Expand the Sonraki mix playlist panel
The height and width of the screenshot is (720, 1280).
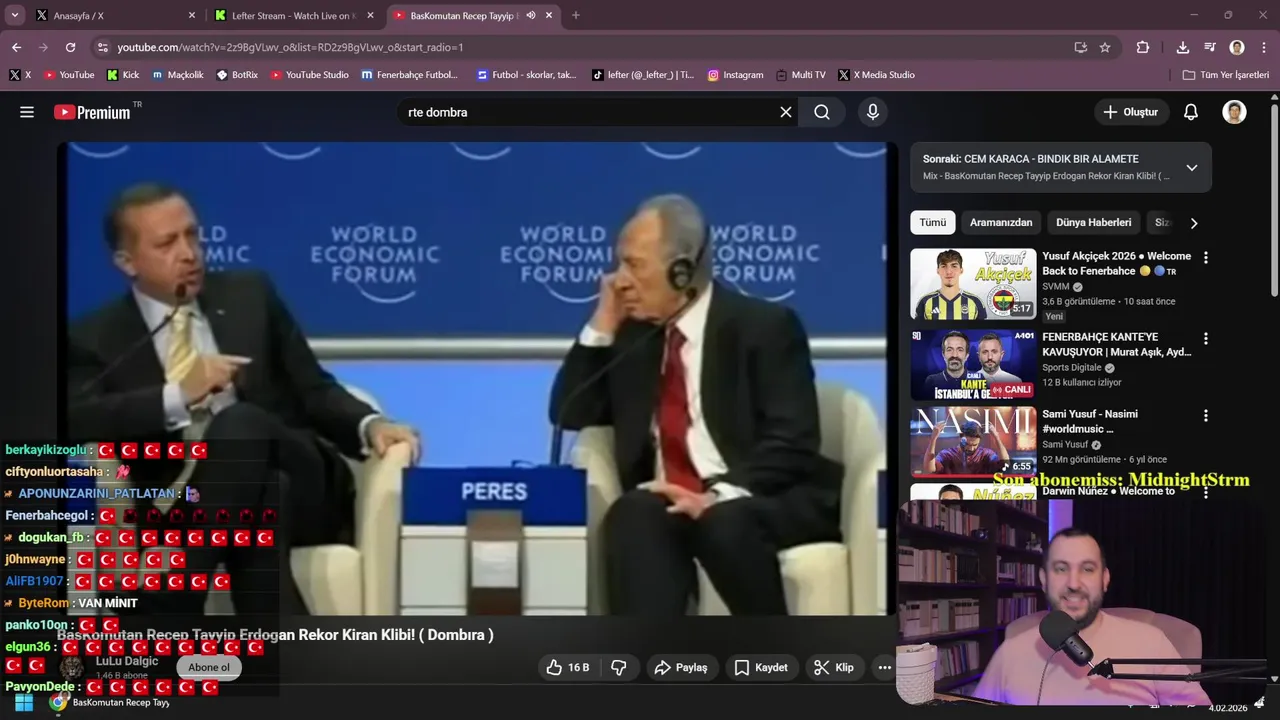coord(1191,167)
